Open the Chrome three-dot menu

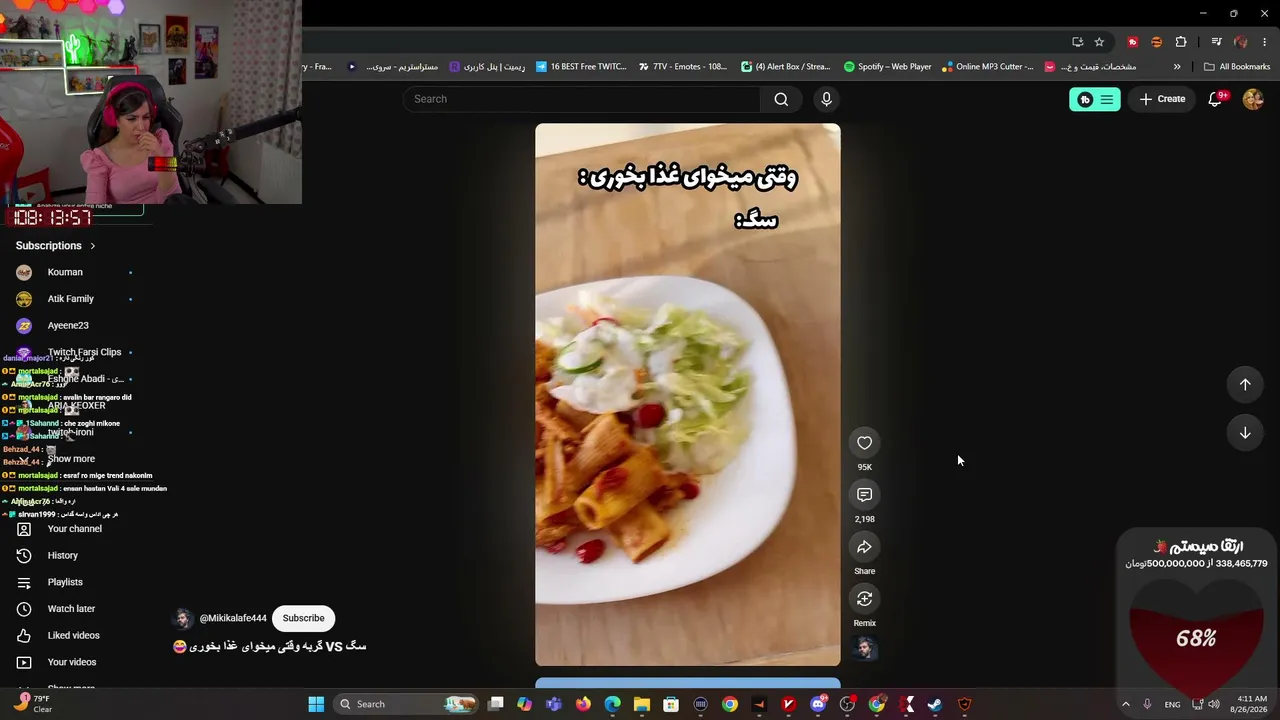coord(1265,42)
